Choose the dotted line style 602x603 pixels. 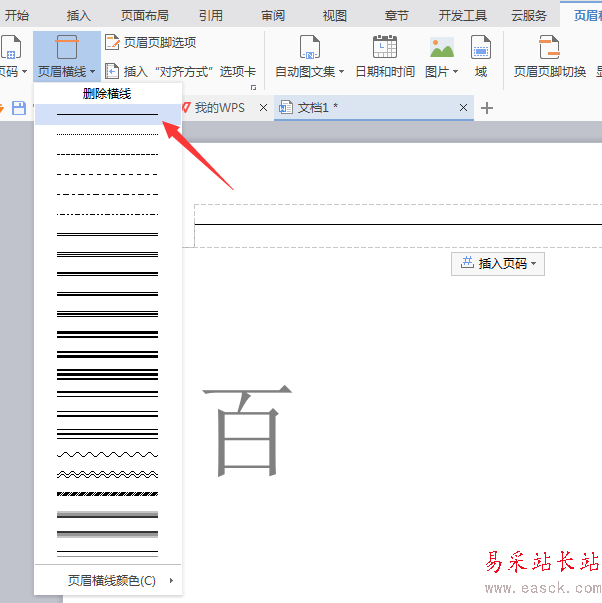click(108, 134)
